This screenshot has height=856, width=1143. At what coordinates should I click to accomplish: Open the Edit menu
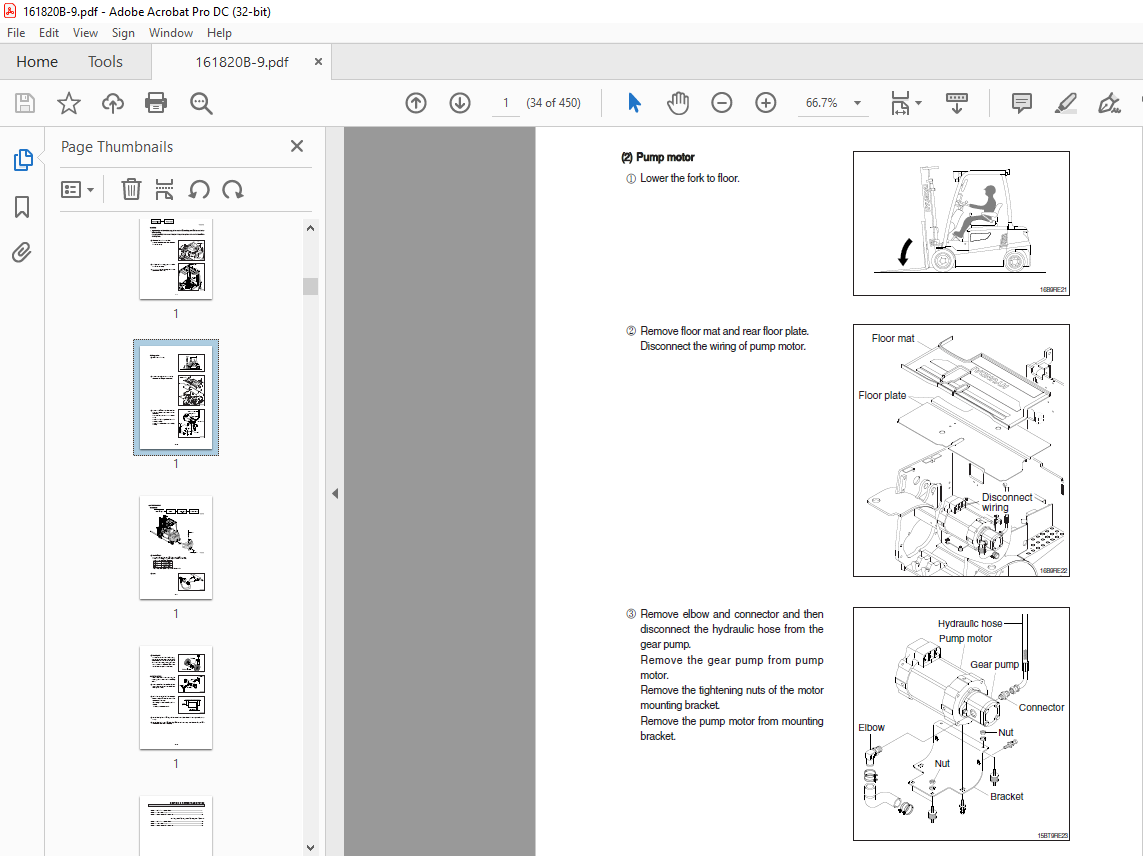[x=49, y=33]
